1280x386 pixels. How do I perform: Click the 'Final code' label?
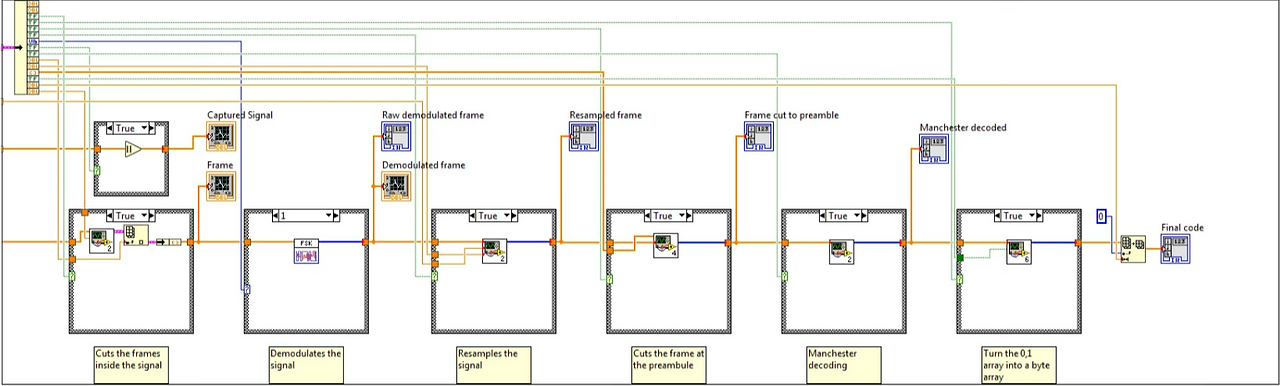click(x=1183, y=228)
